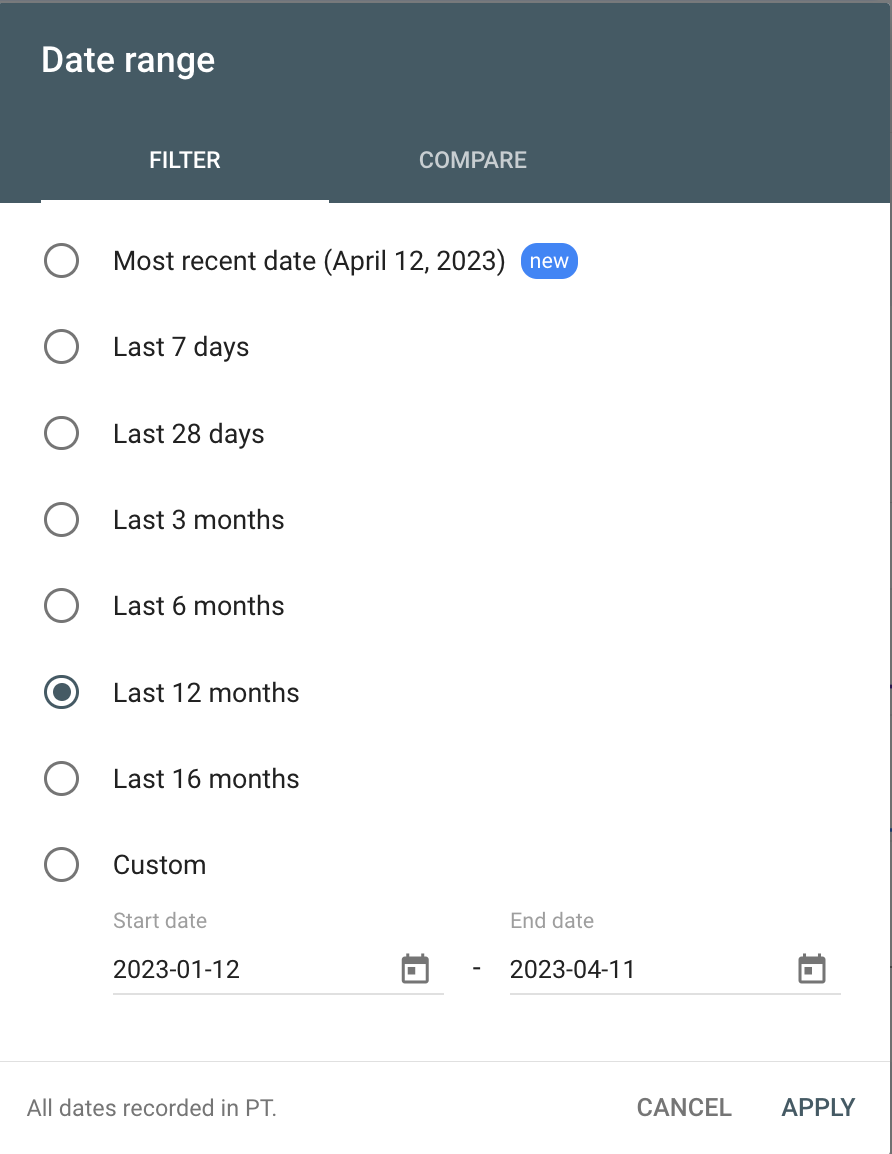Click the 'All dates recorded in PT' text

[x=151, y=1108]
